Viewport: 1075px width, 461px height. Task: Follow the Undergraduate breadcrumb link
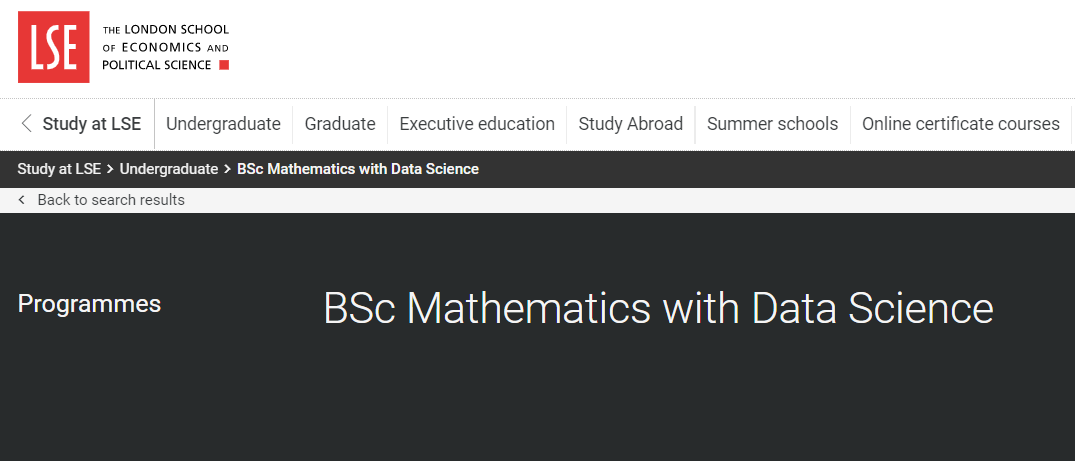(x=169, y=169)
